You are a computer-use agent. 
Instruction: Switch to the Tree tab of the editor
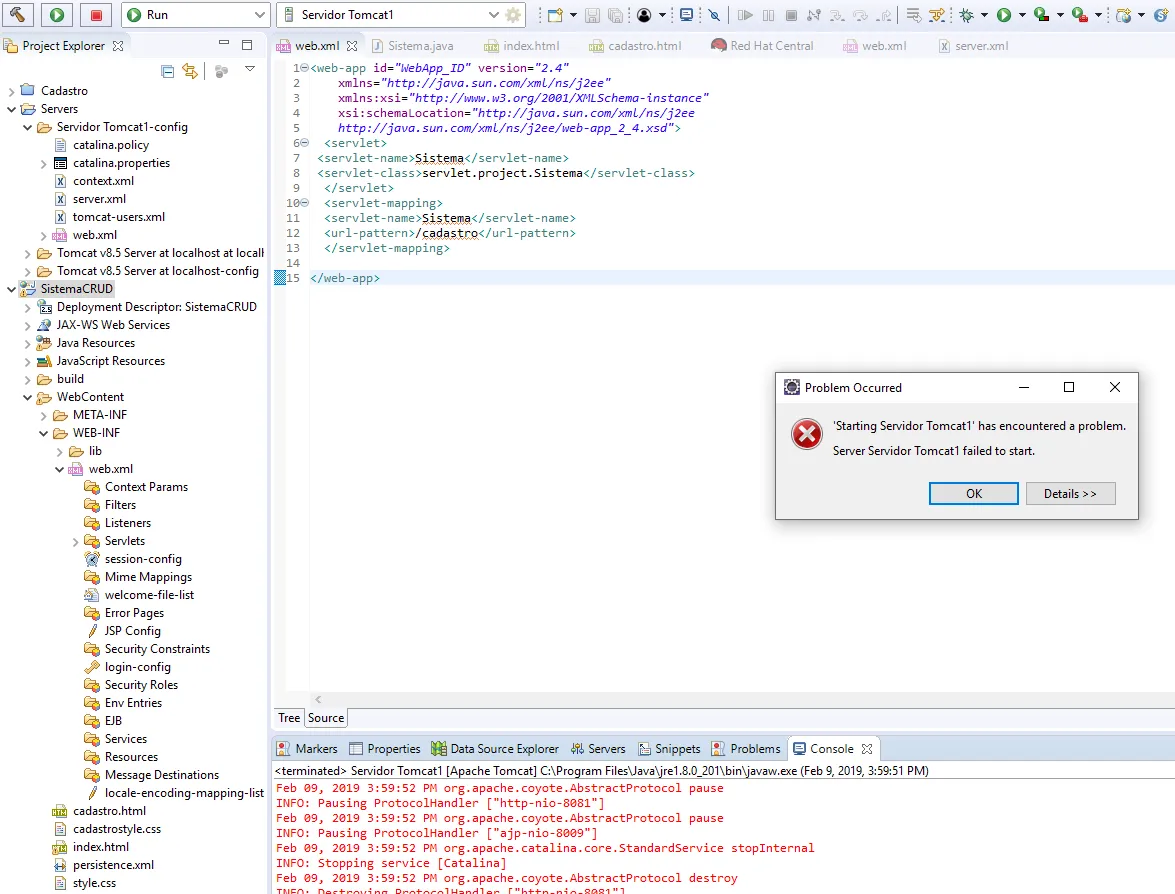pyautogui.click(x=289, y=718)
